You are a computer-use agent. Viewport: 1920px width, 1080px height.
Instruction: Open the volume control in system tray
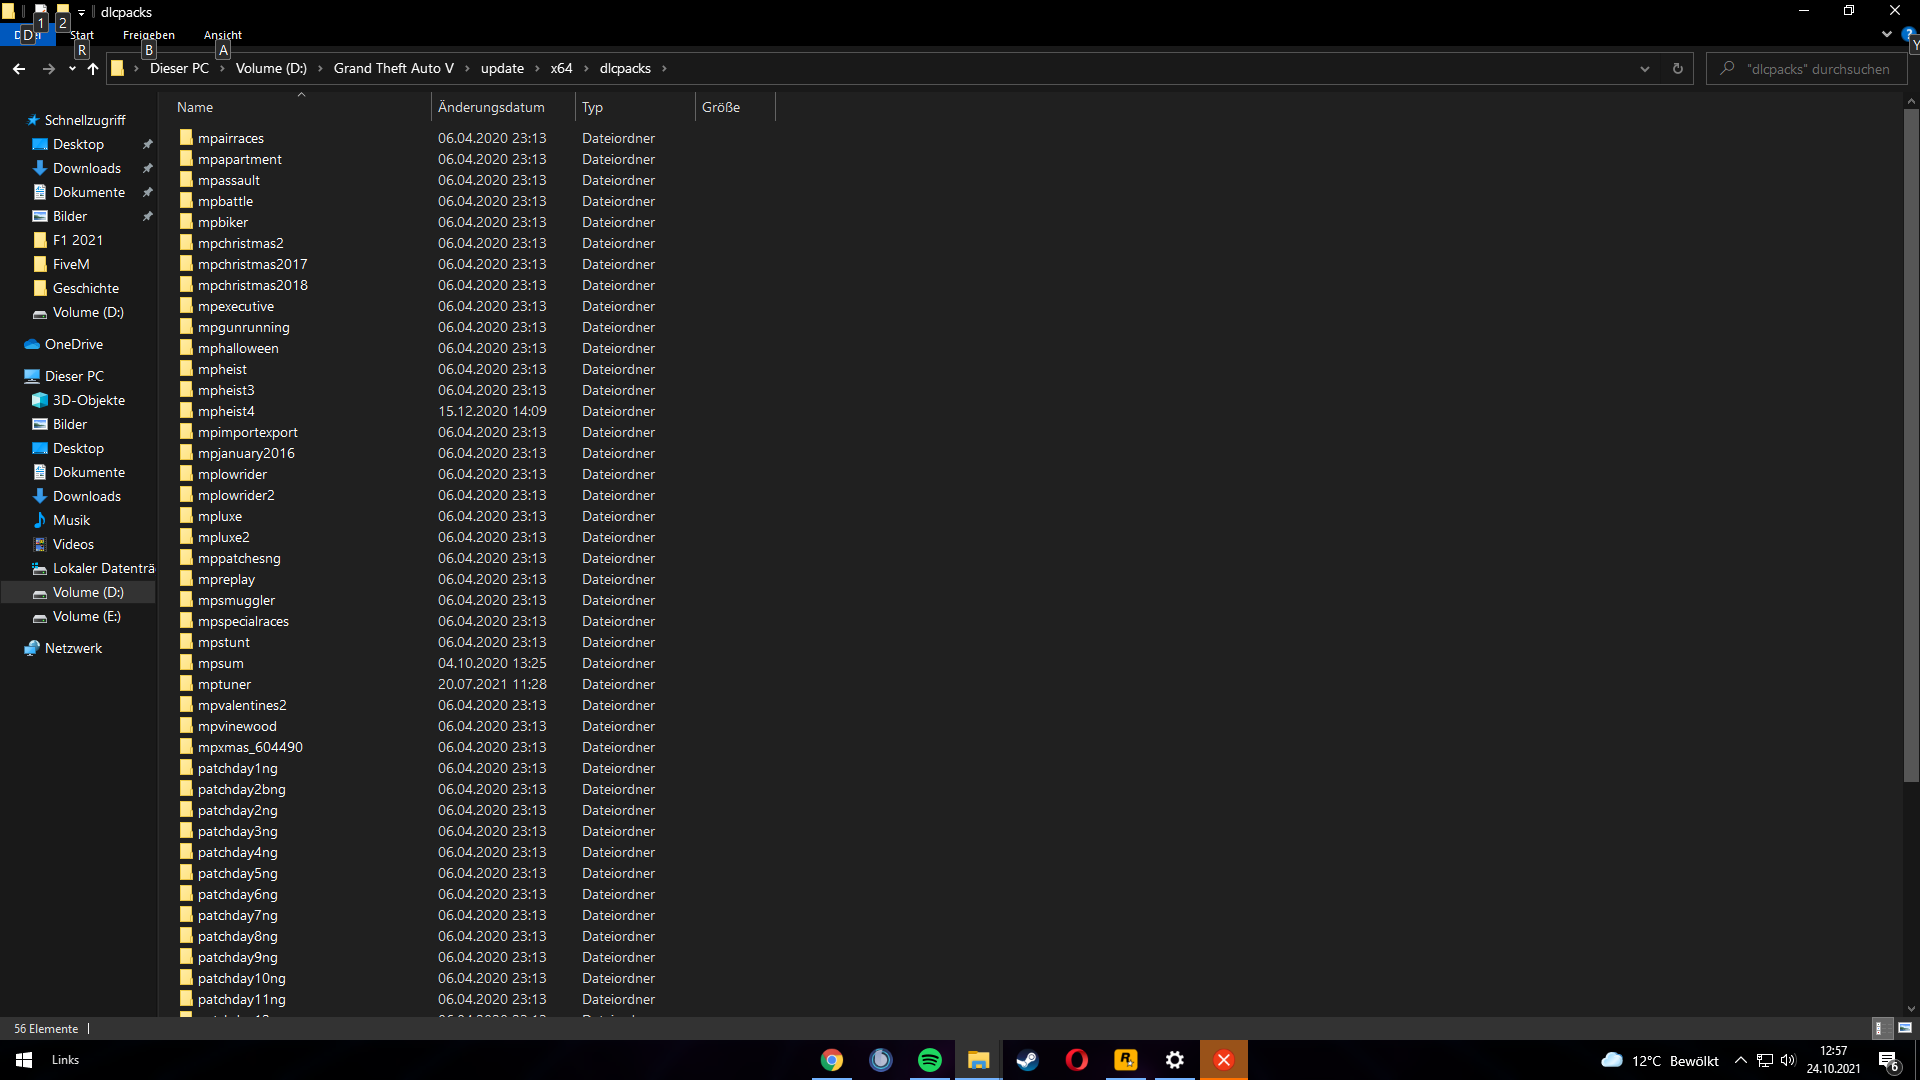click(1789, 1062)
